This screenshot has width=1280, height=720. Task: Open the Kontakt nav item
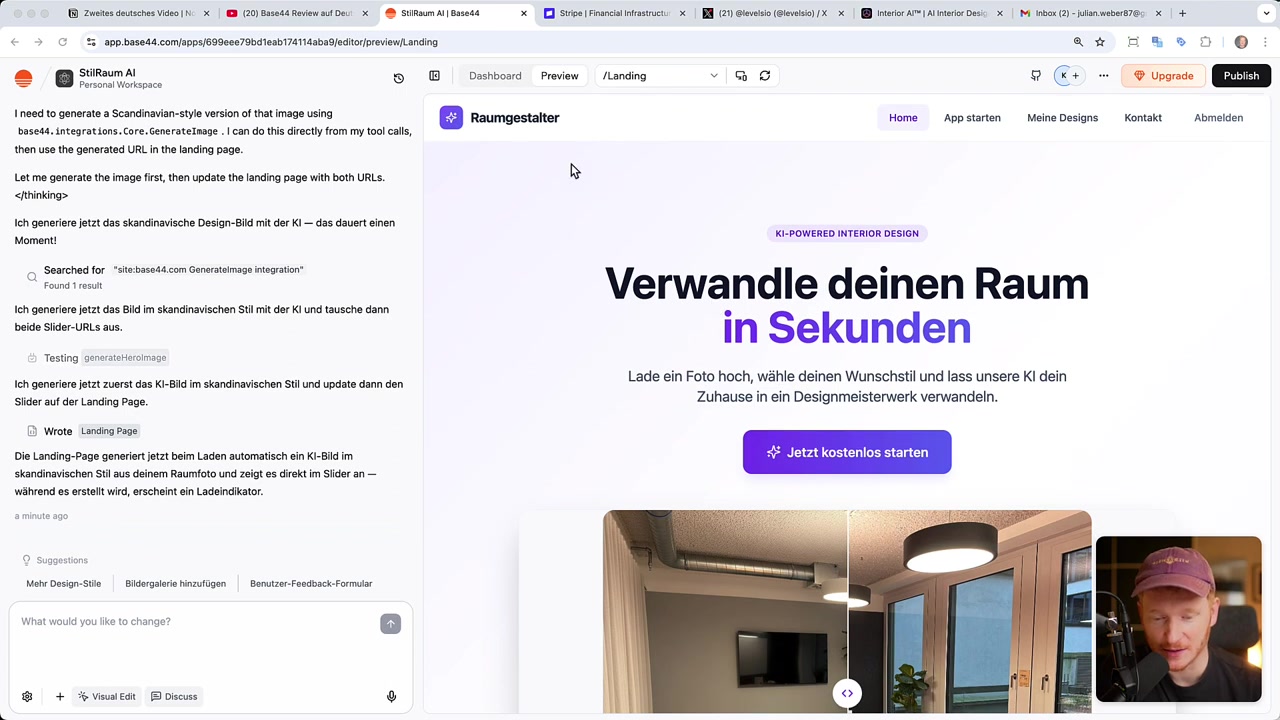pyautogui.click(x=1143, y=118)
